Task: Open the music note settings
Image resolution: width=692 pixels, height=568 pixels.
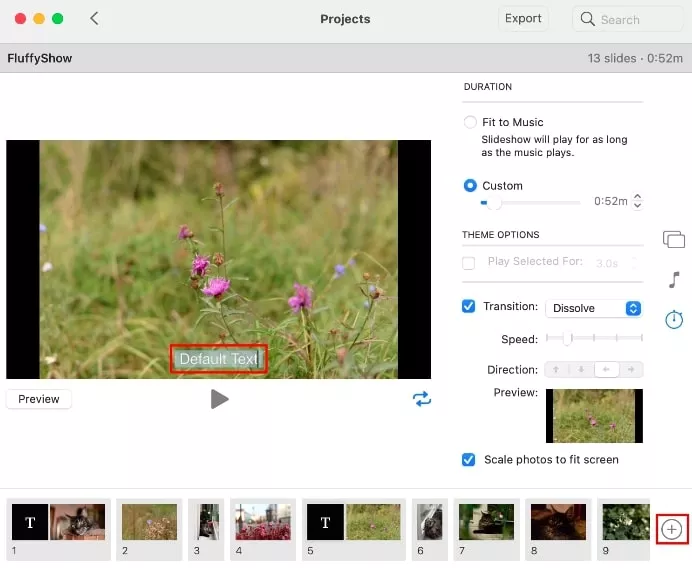Action: (673, 279)
